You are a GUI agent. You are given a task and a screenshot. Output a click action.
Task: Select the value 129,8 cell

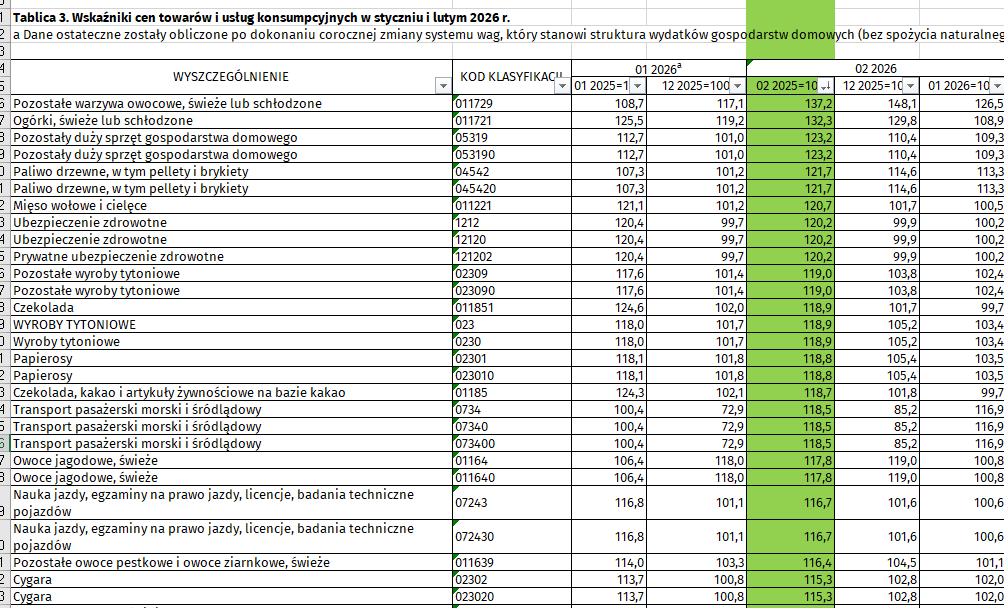pos(877,120)
